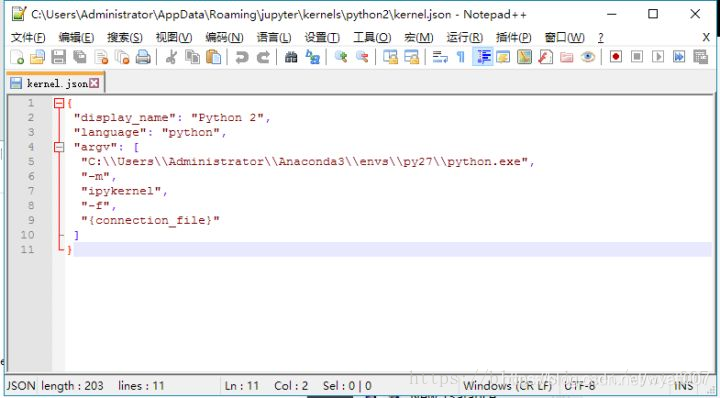Image resolution: width=720 pixels, height=398 pixels.
Task: Collapse the root brace fold on line 1
Action: click(59, 103)
